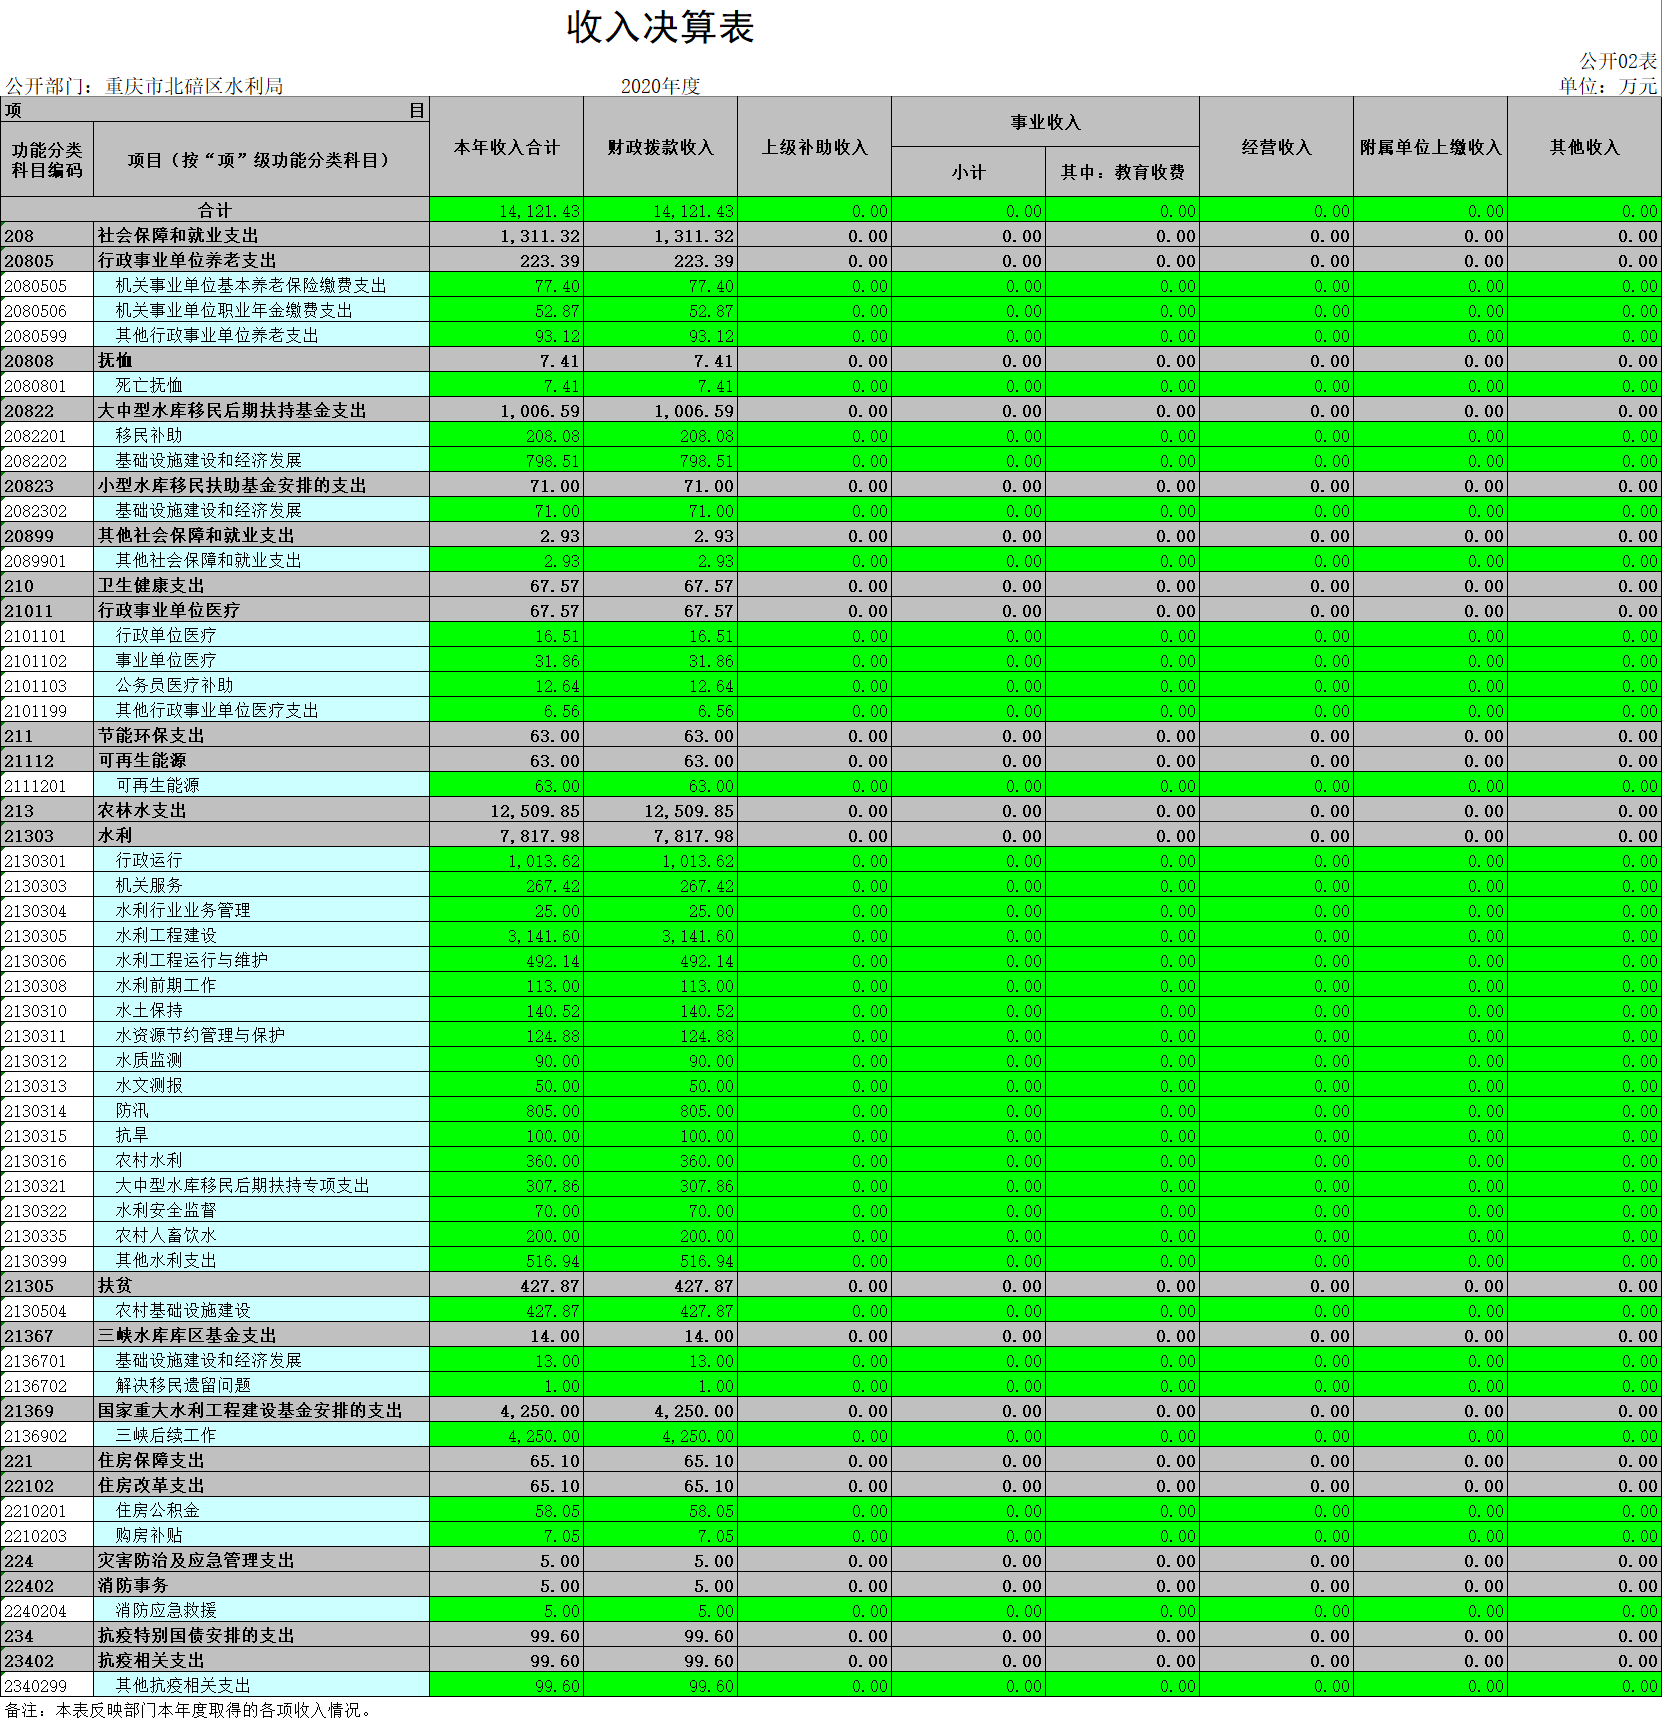Click the "2020年度" year label
Viewport: 1662px width, 1722px height.
point(660,86)
